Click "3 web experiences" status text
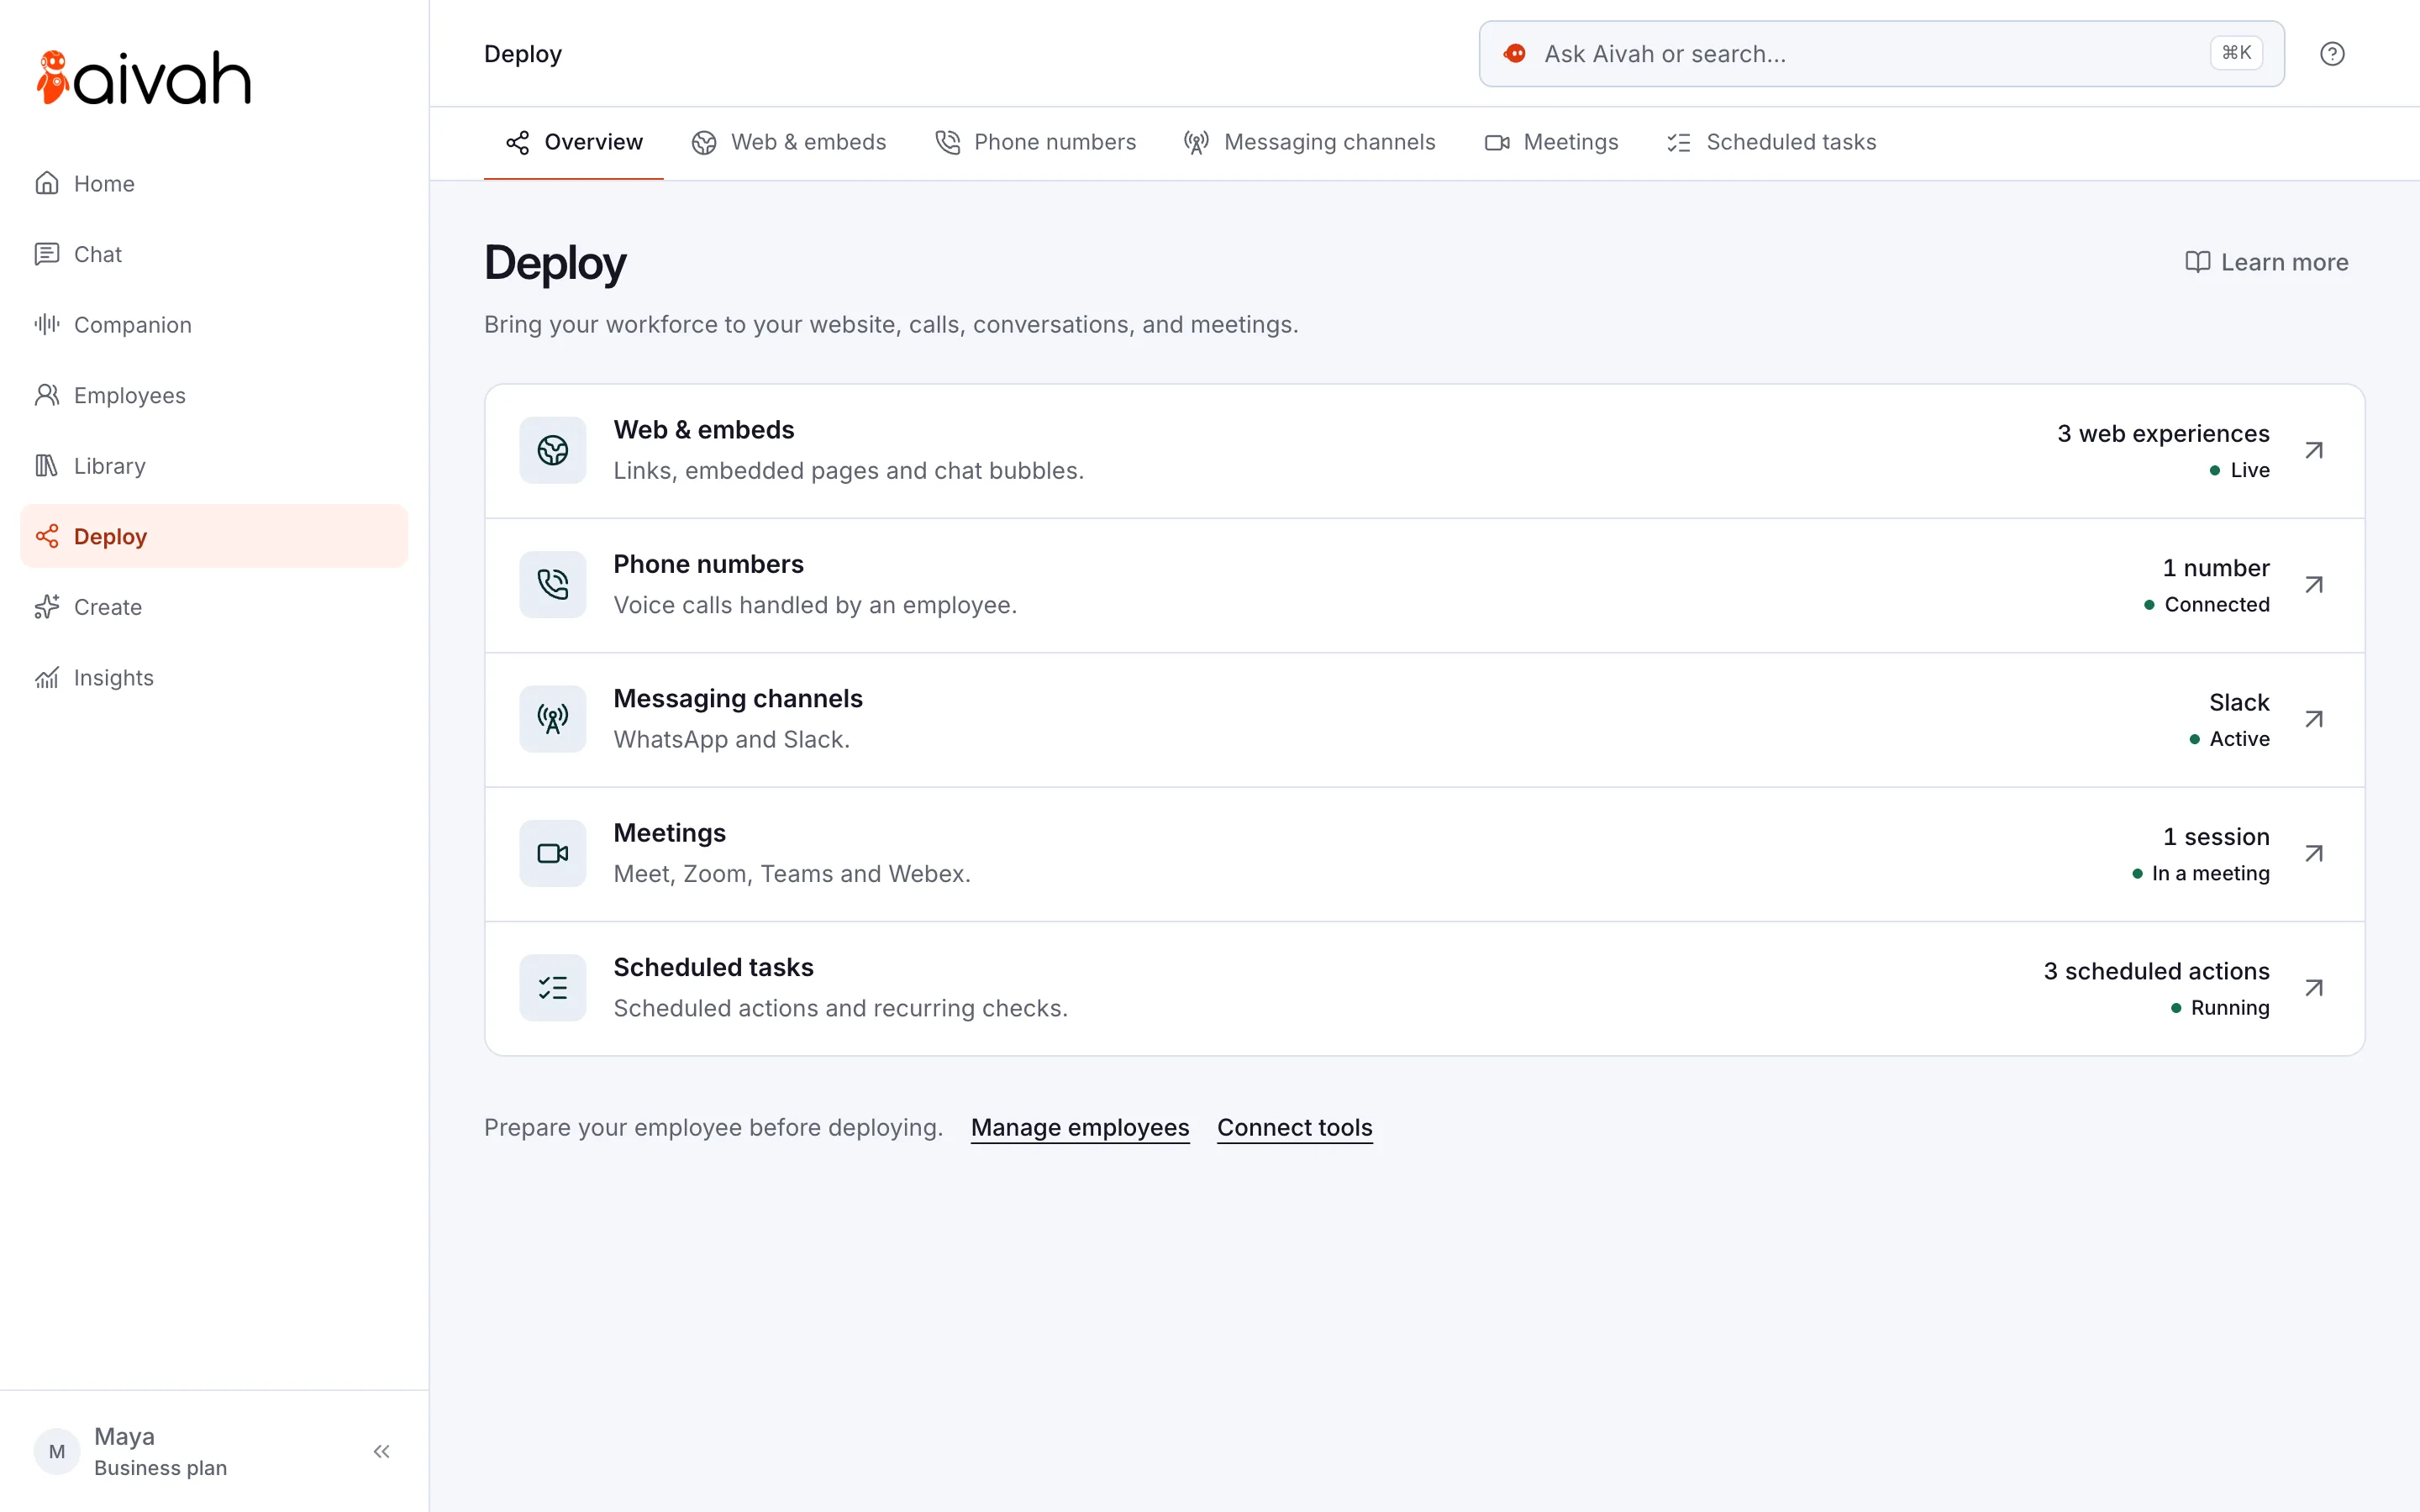This screenshot has height=1512, width=2420. point(2163,433)
